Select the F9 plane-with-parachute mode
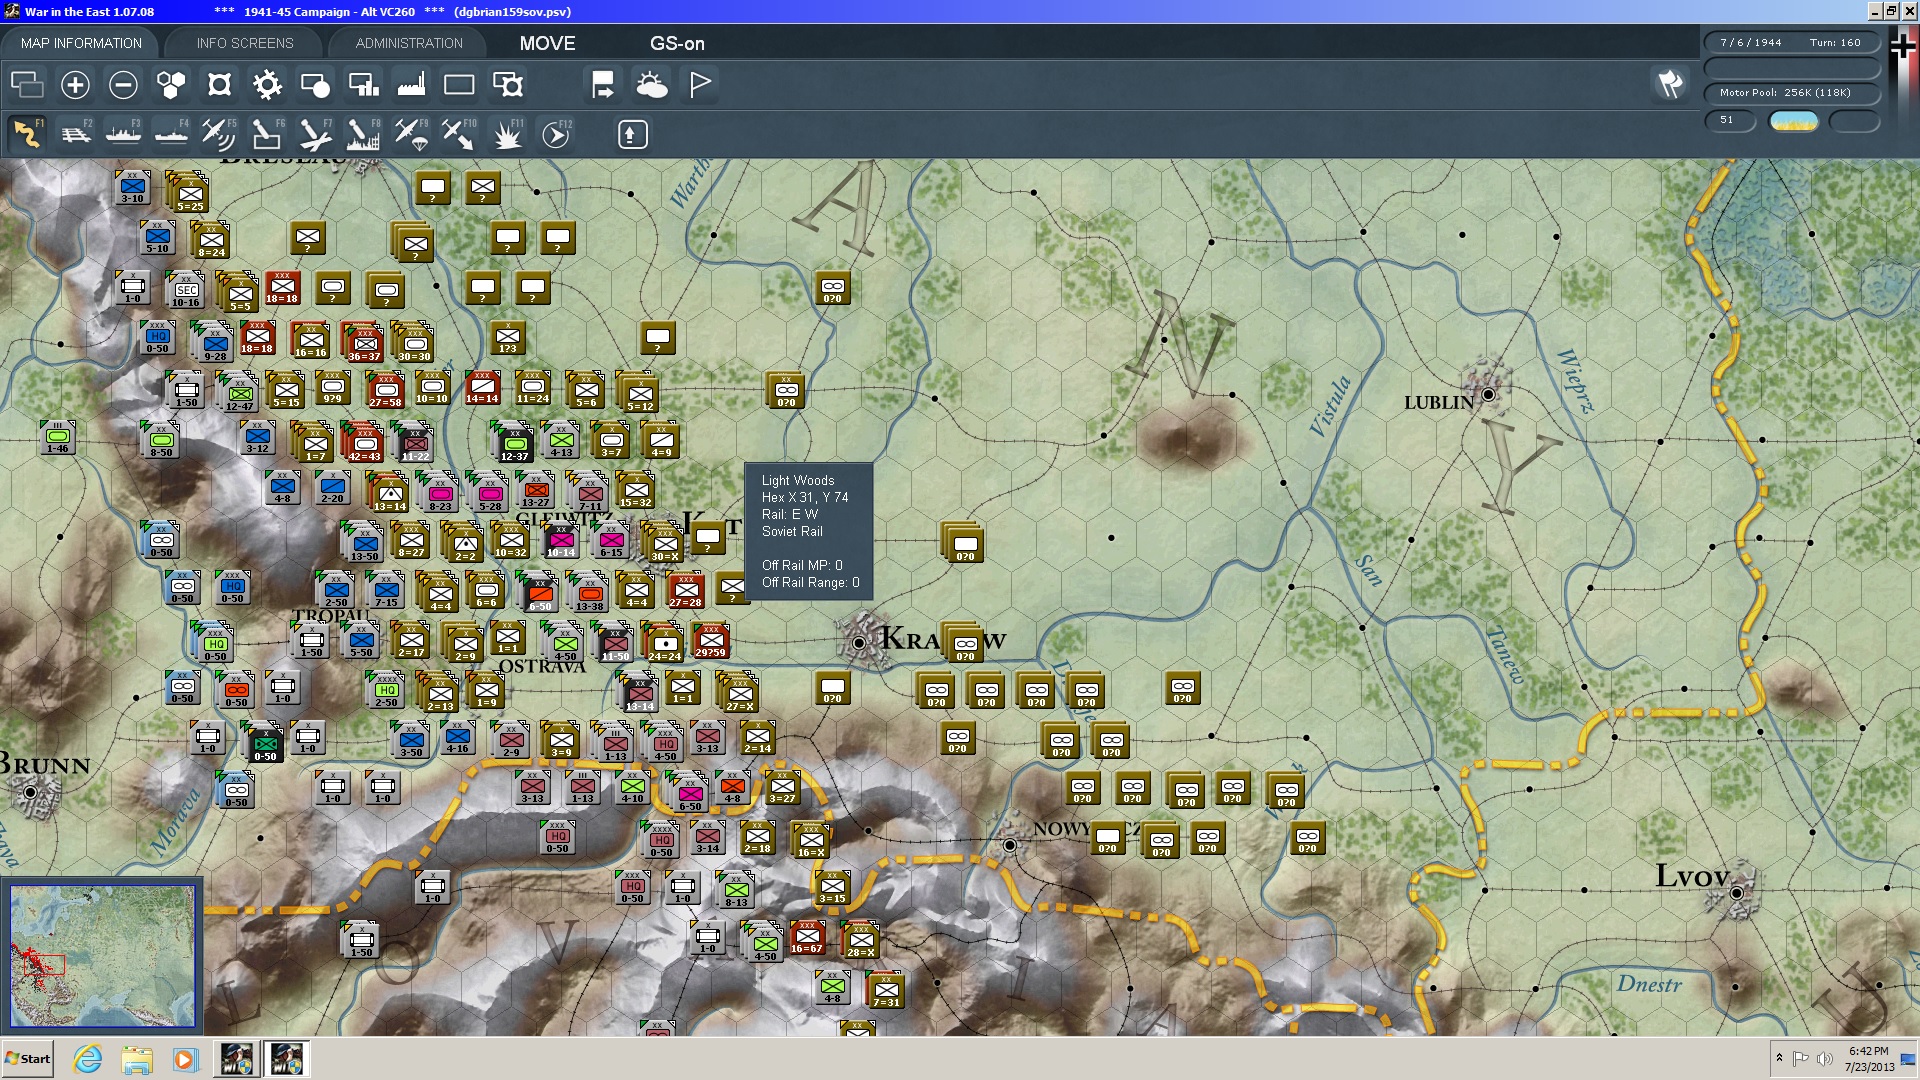The height and width of the screenshot is (1080, 1920). click(x=411, y=134)
